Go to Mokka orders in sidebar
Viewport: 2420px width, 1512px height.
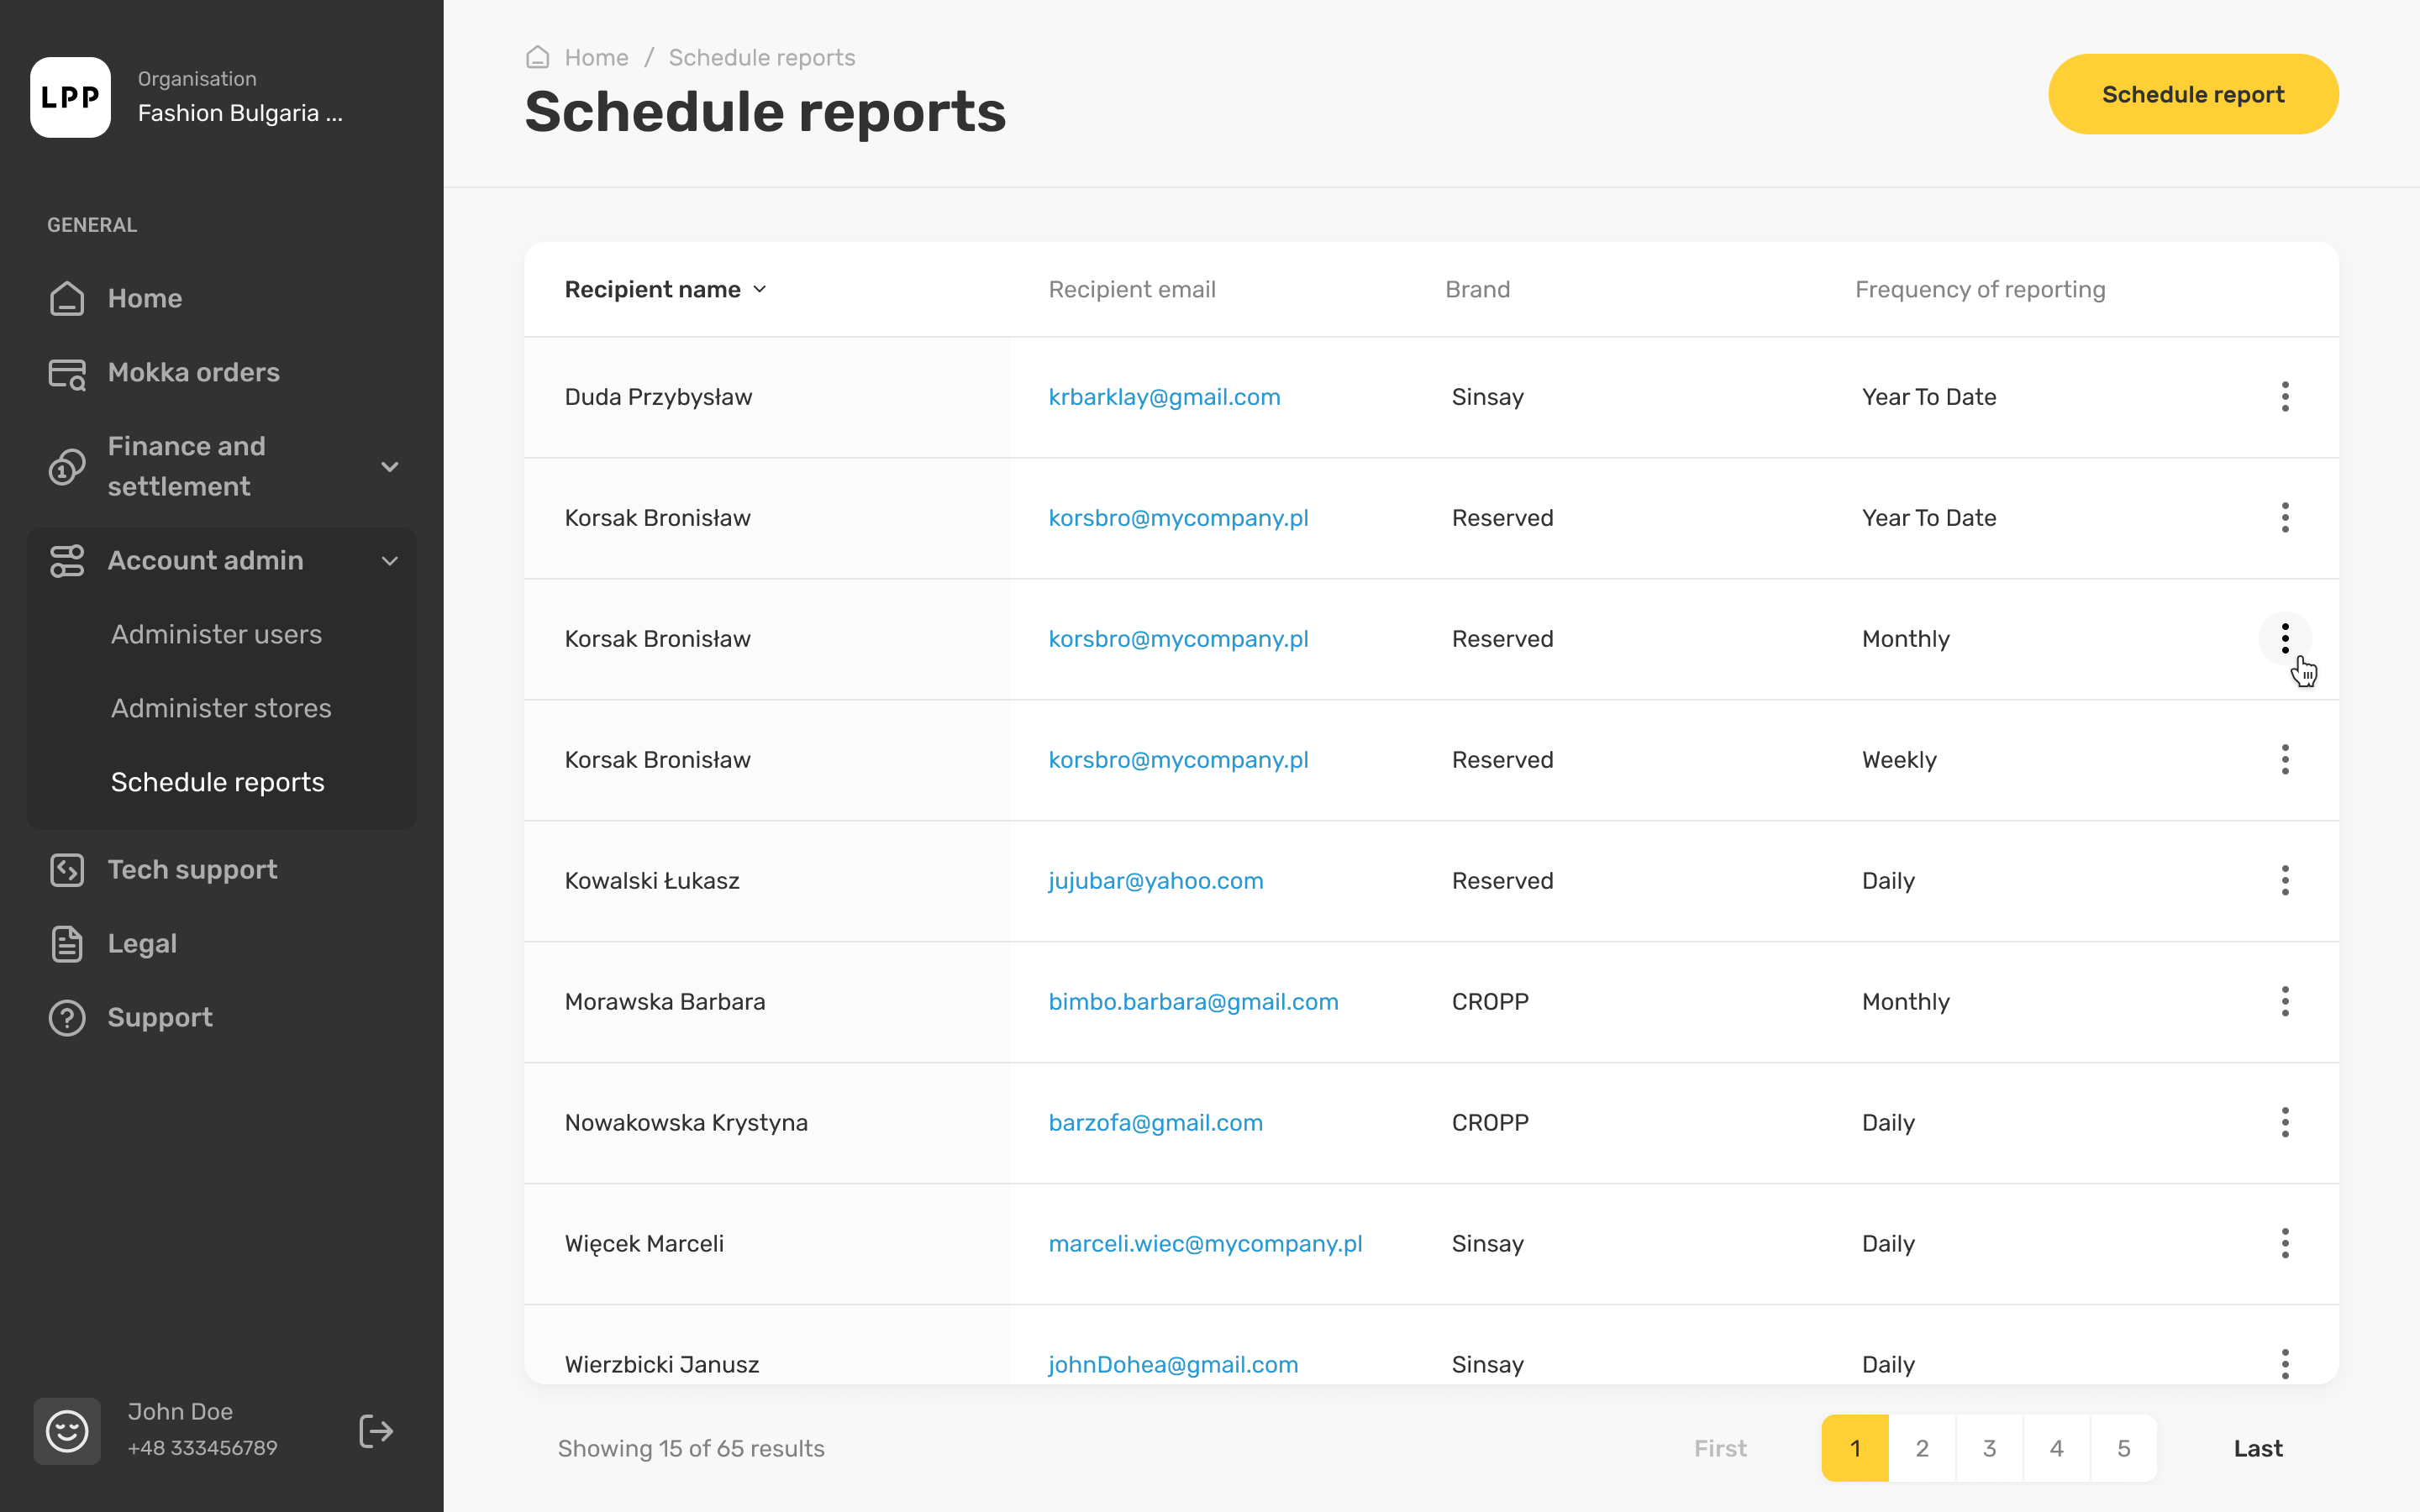point(193,373)
